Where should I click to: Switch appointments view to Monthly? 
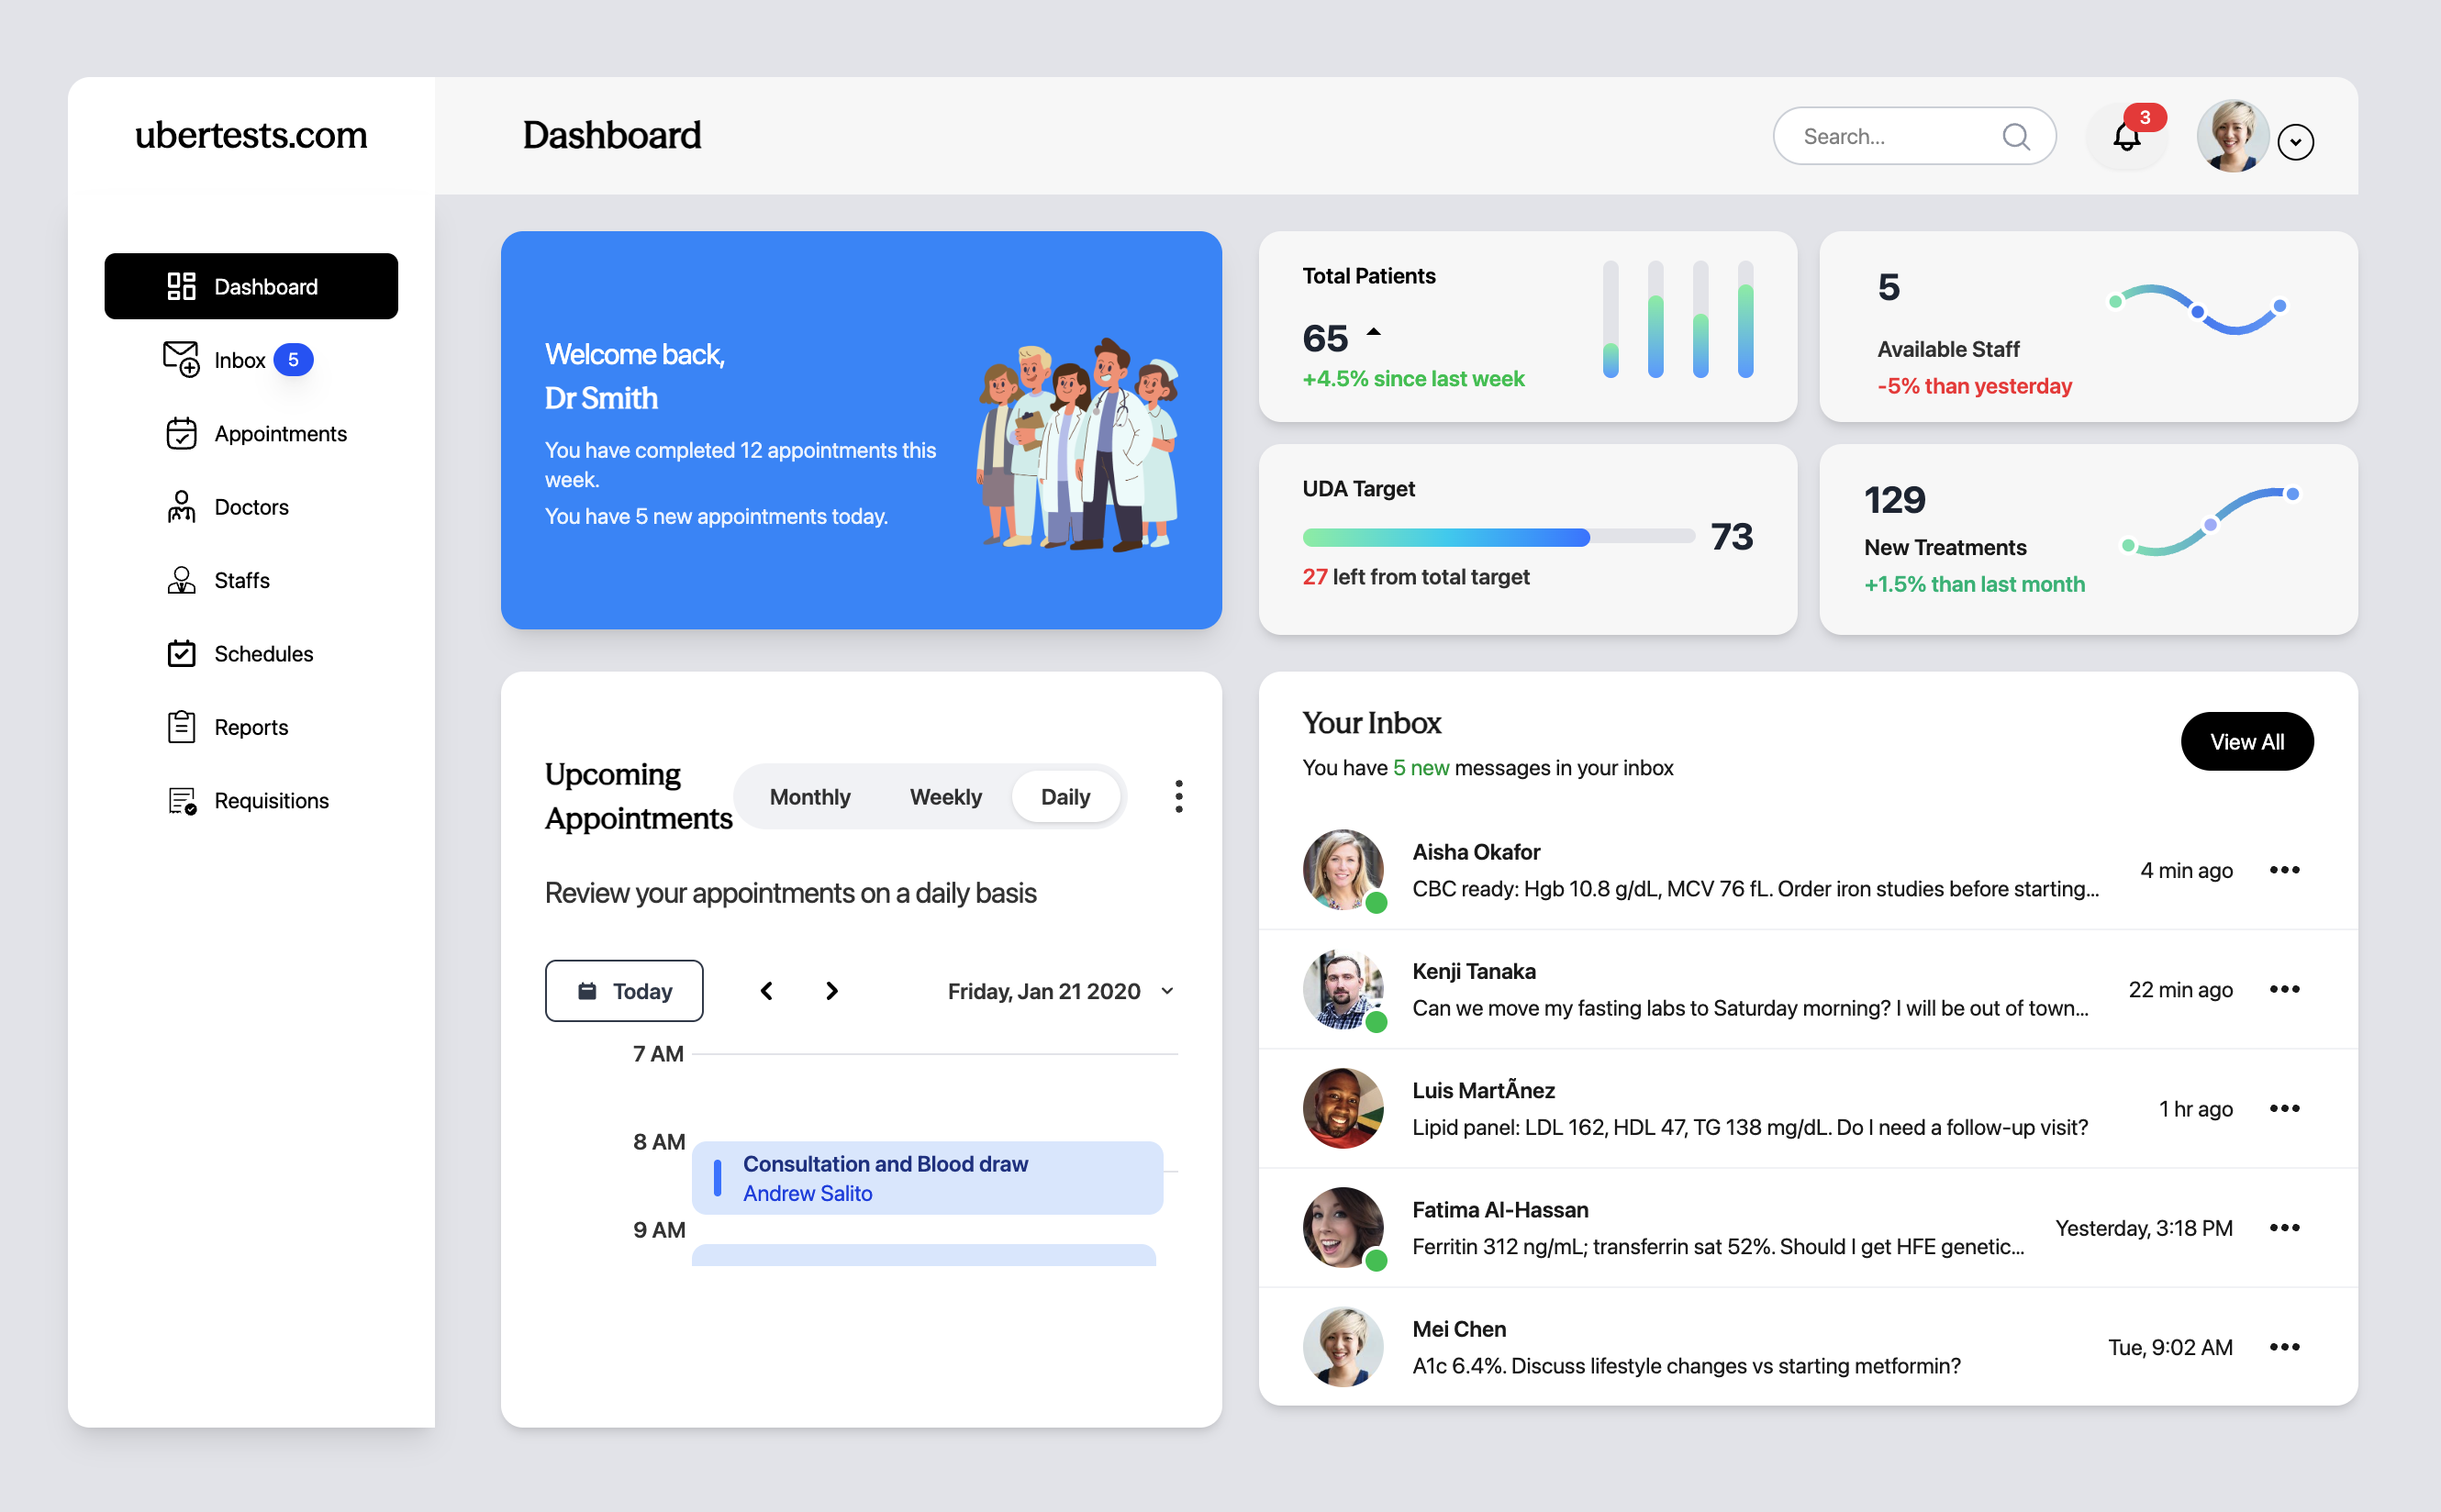810,797
